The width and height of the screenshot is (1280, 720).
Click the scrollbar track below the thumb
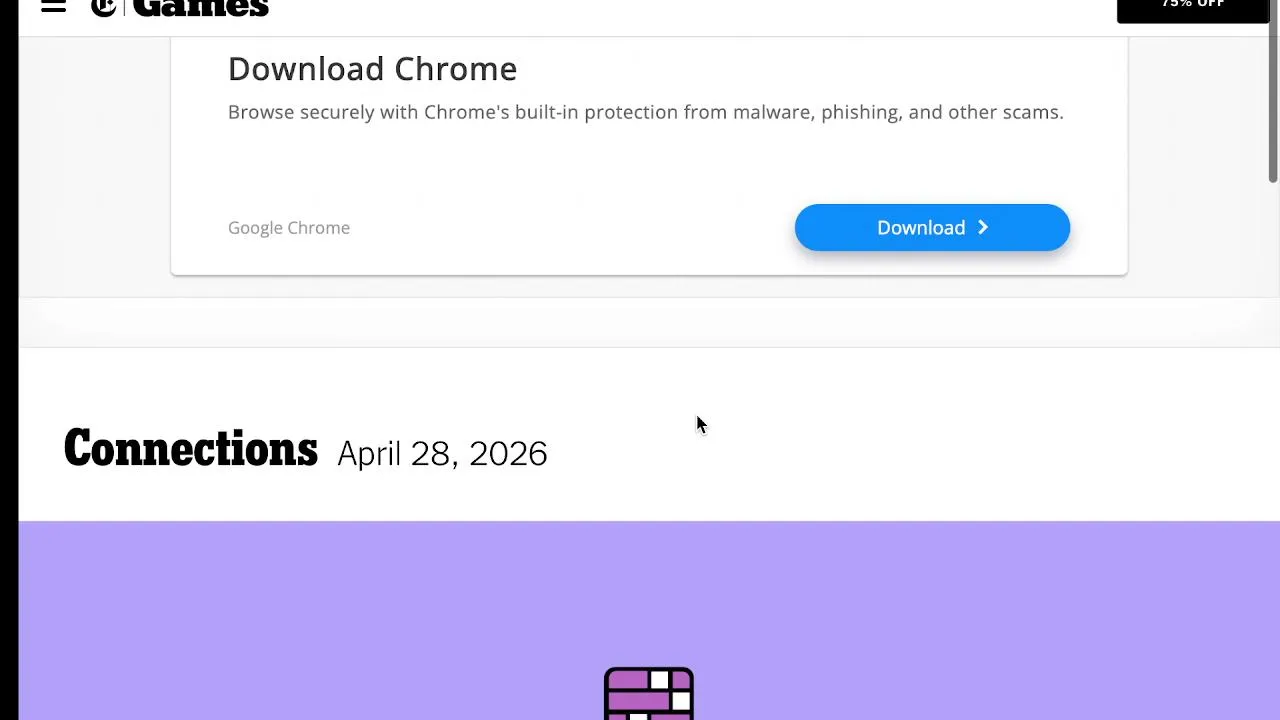[1273, 450]
